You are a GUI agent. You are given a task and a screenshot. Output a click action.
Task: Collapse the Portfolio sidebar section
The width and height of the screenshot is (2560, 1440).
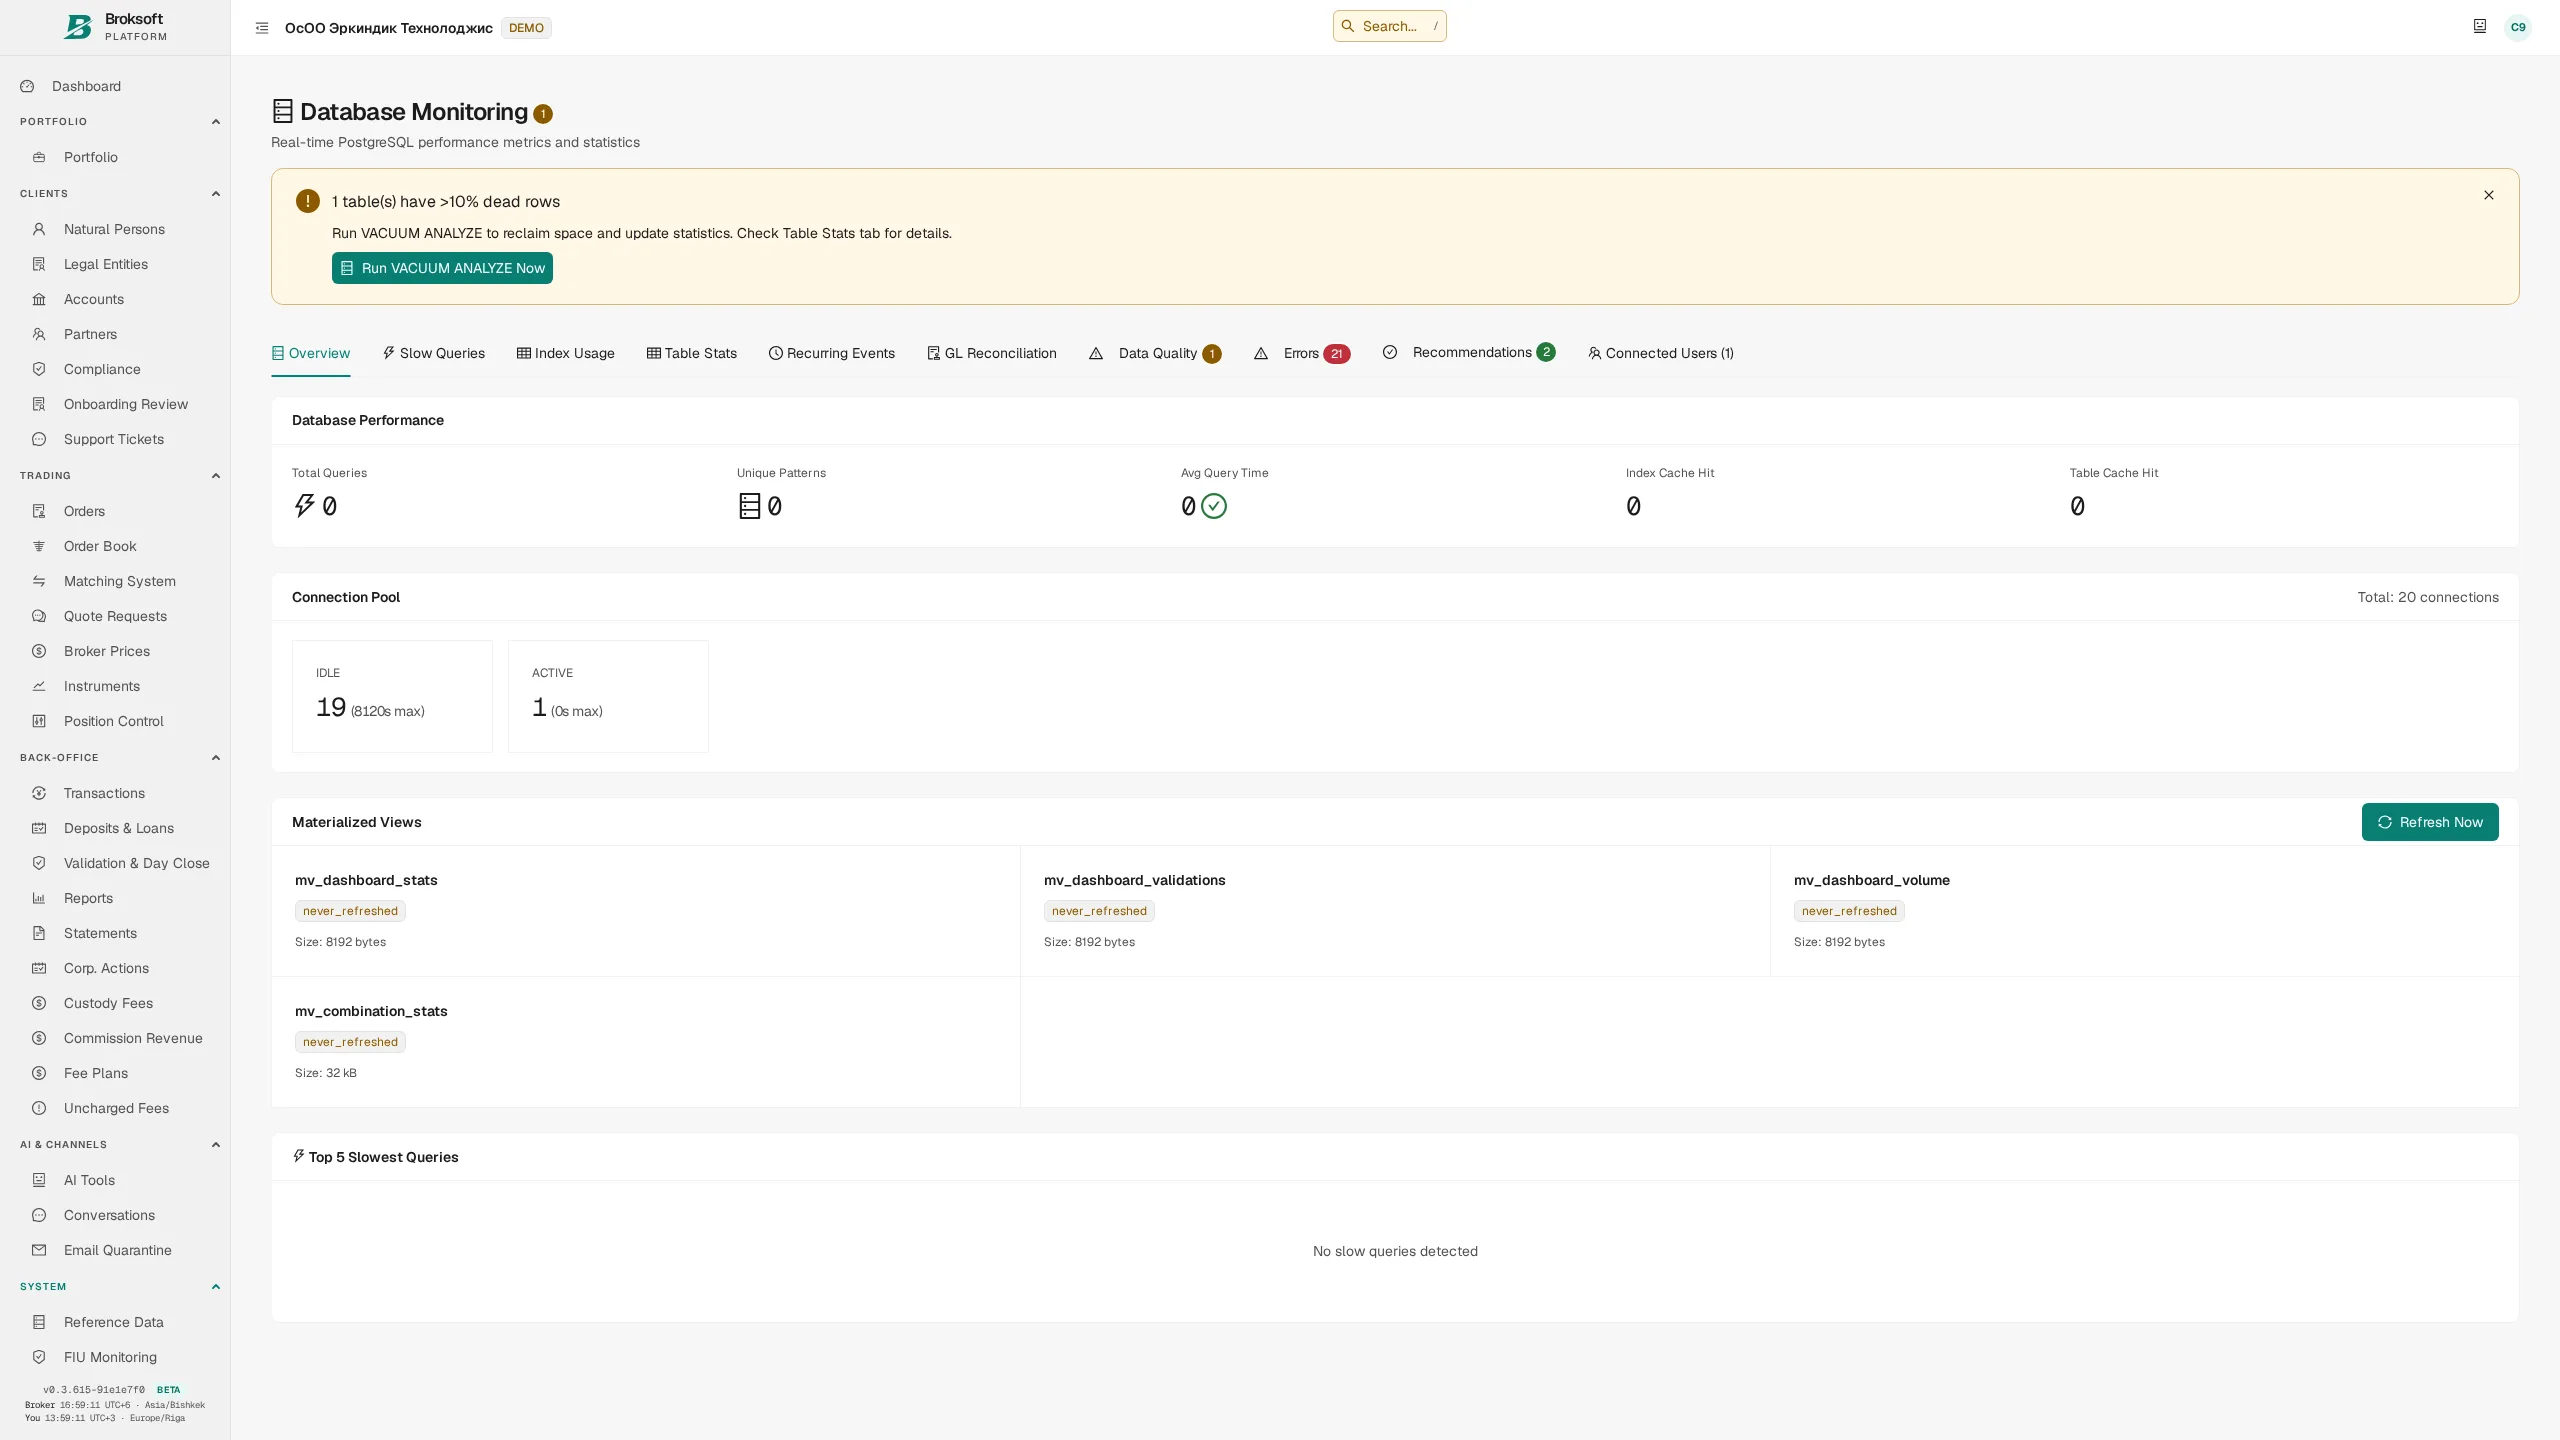pyautogui.click(x=215, y=122)
